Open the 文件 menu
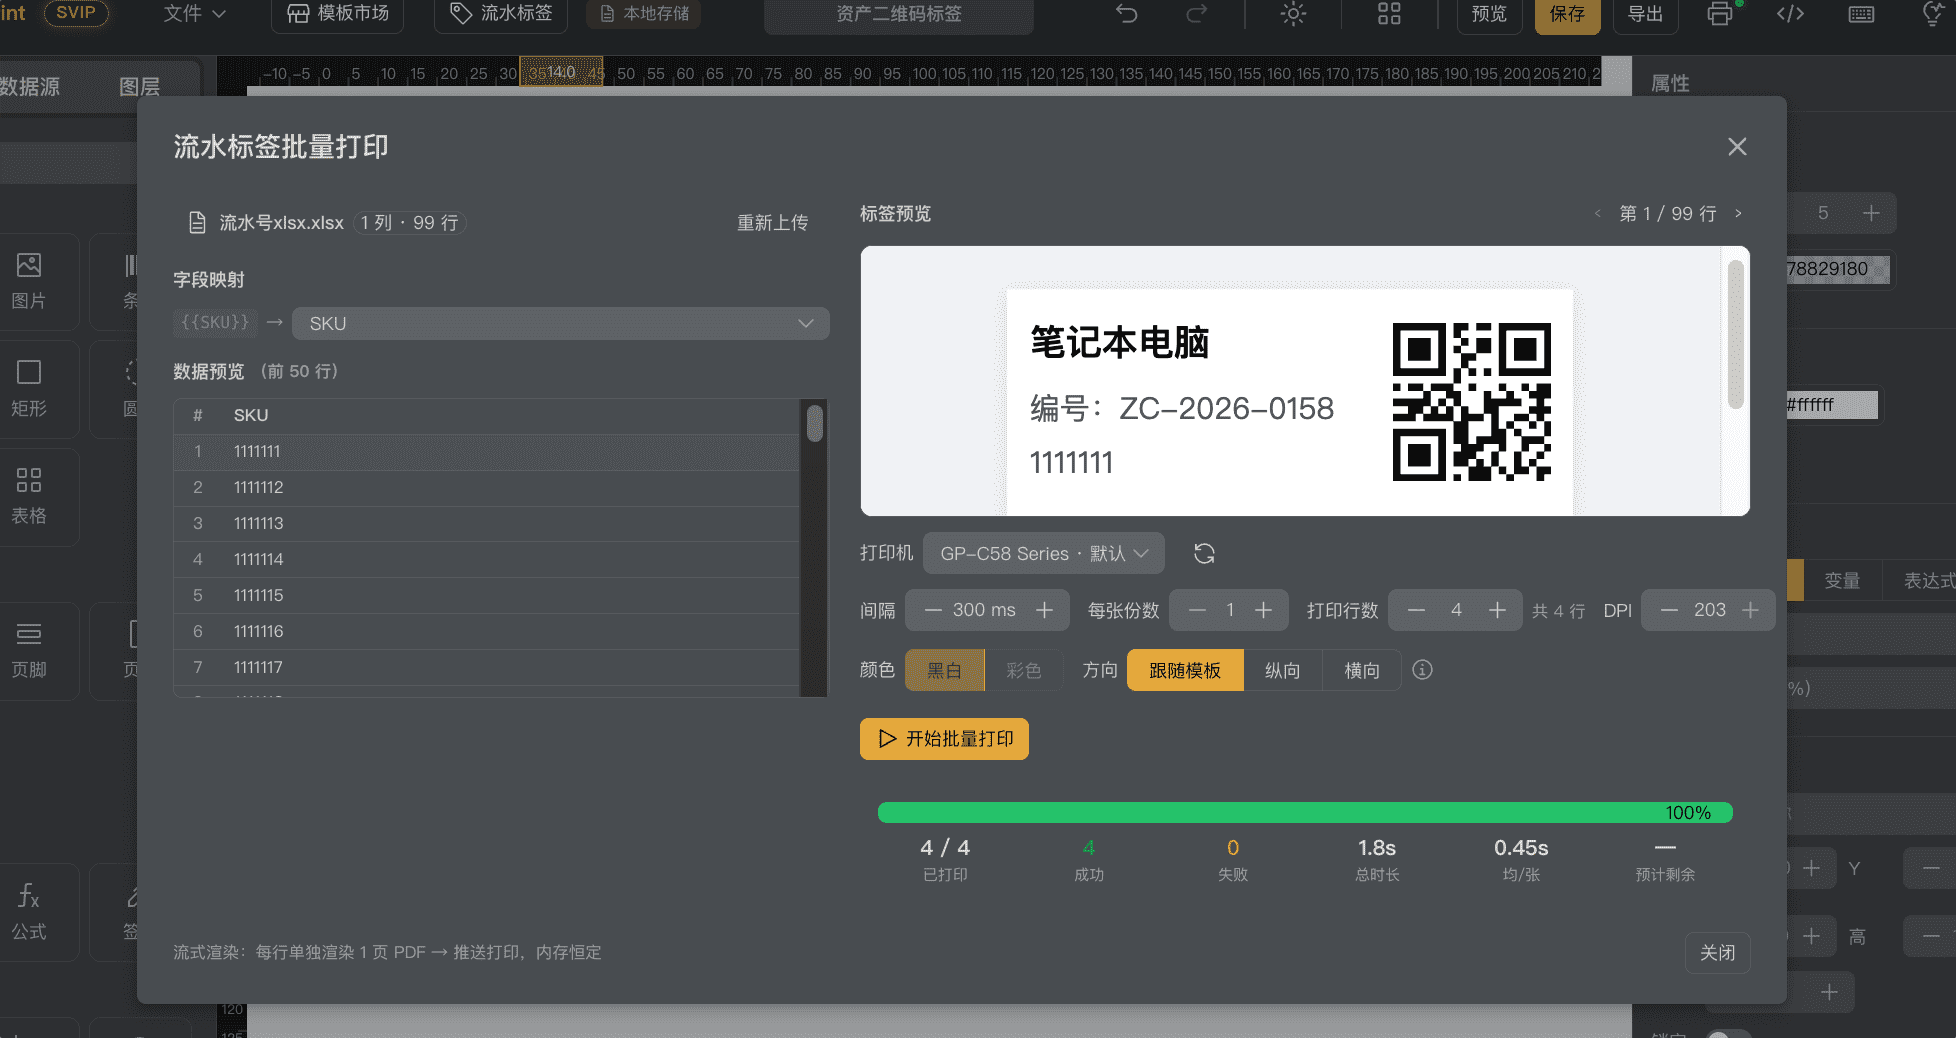This screenshot has height=1038, width=1956. click(195, 14)
